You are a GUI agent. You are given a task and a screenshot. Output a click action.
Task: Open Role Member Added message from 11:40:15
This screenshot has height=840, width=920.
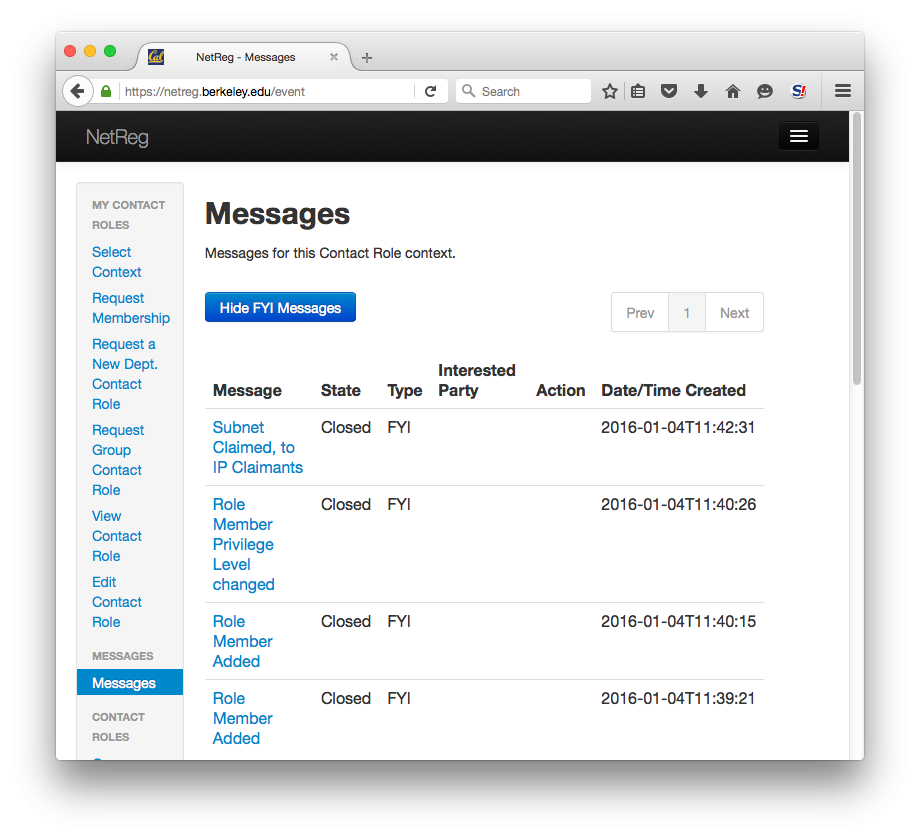tap(242, 641)
